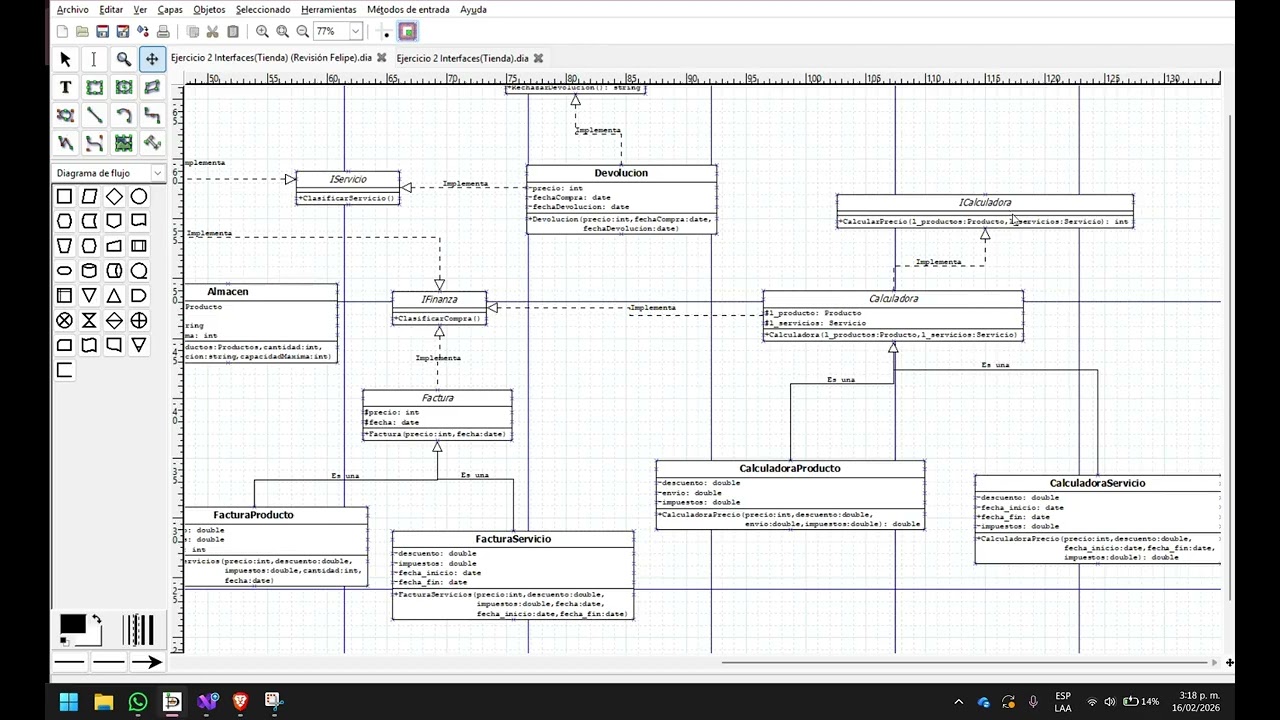Open the line style selector
The image size is (1280, 720).
(108, 662)
